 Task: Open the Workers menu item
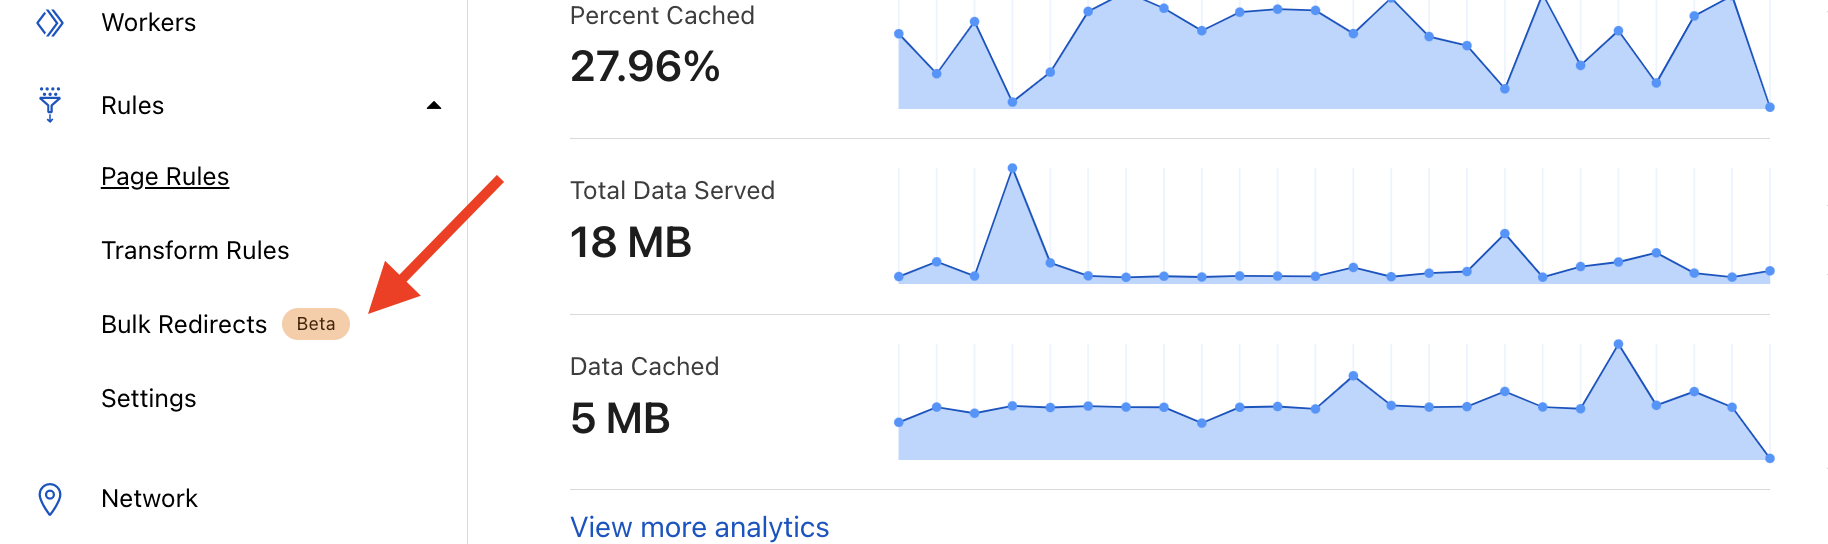pos(148,22)
